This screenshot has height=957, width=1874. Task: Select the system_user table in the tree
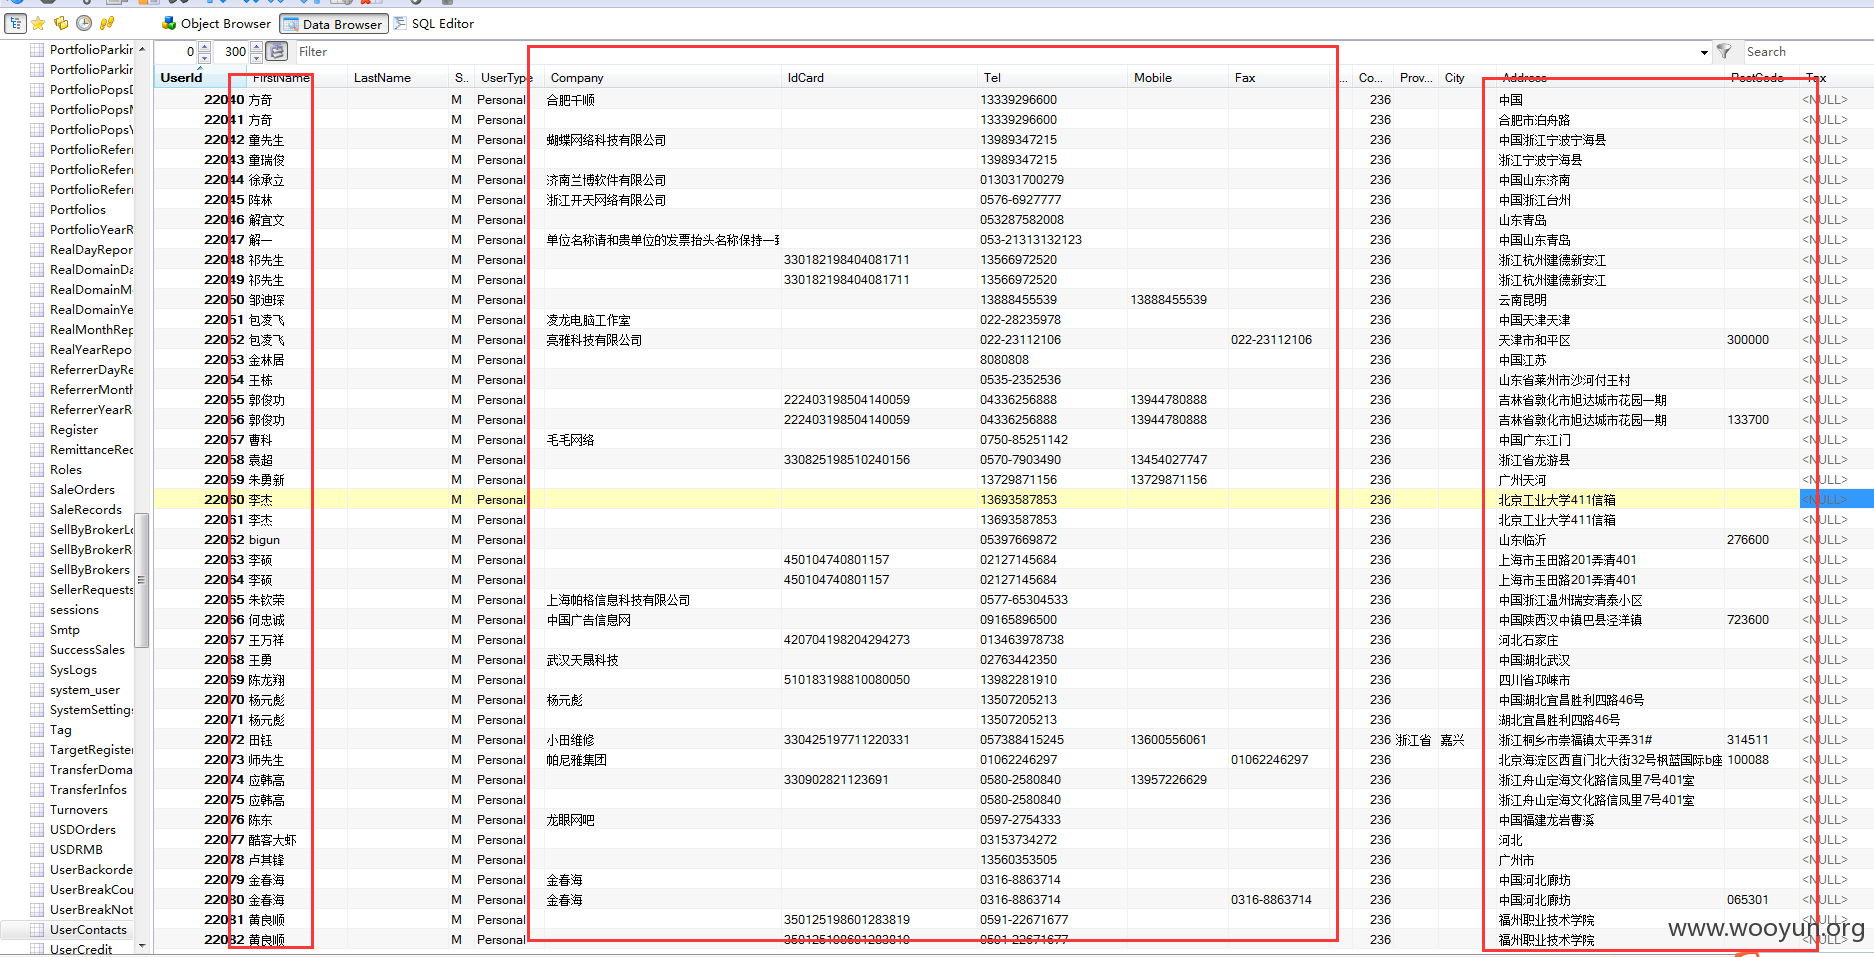[x=85, y=690]
